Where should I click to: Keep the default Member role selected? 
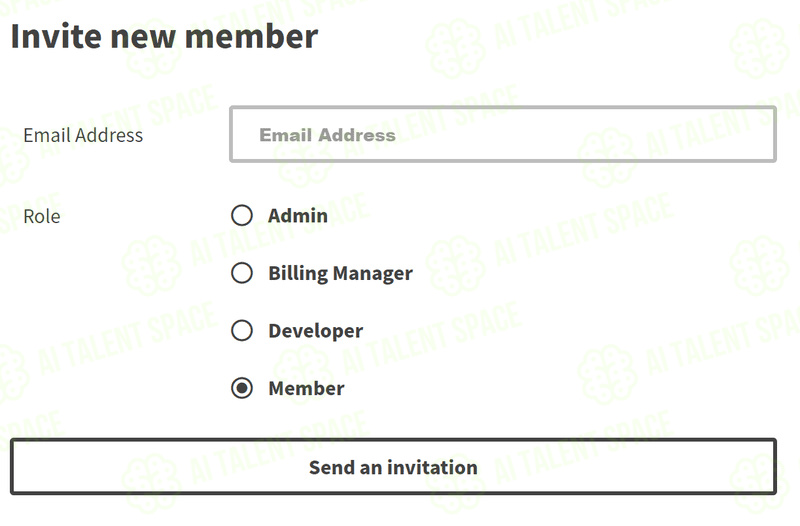pos(242,388)
